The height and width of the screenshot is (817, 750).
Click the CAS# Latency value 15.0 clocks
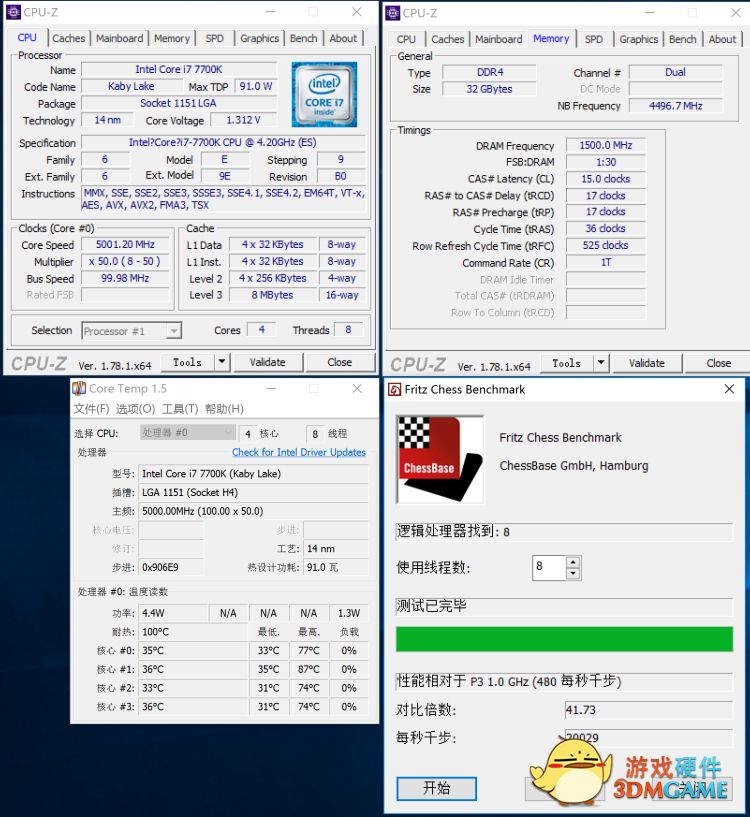tap(606, 179)
